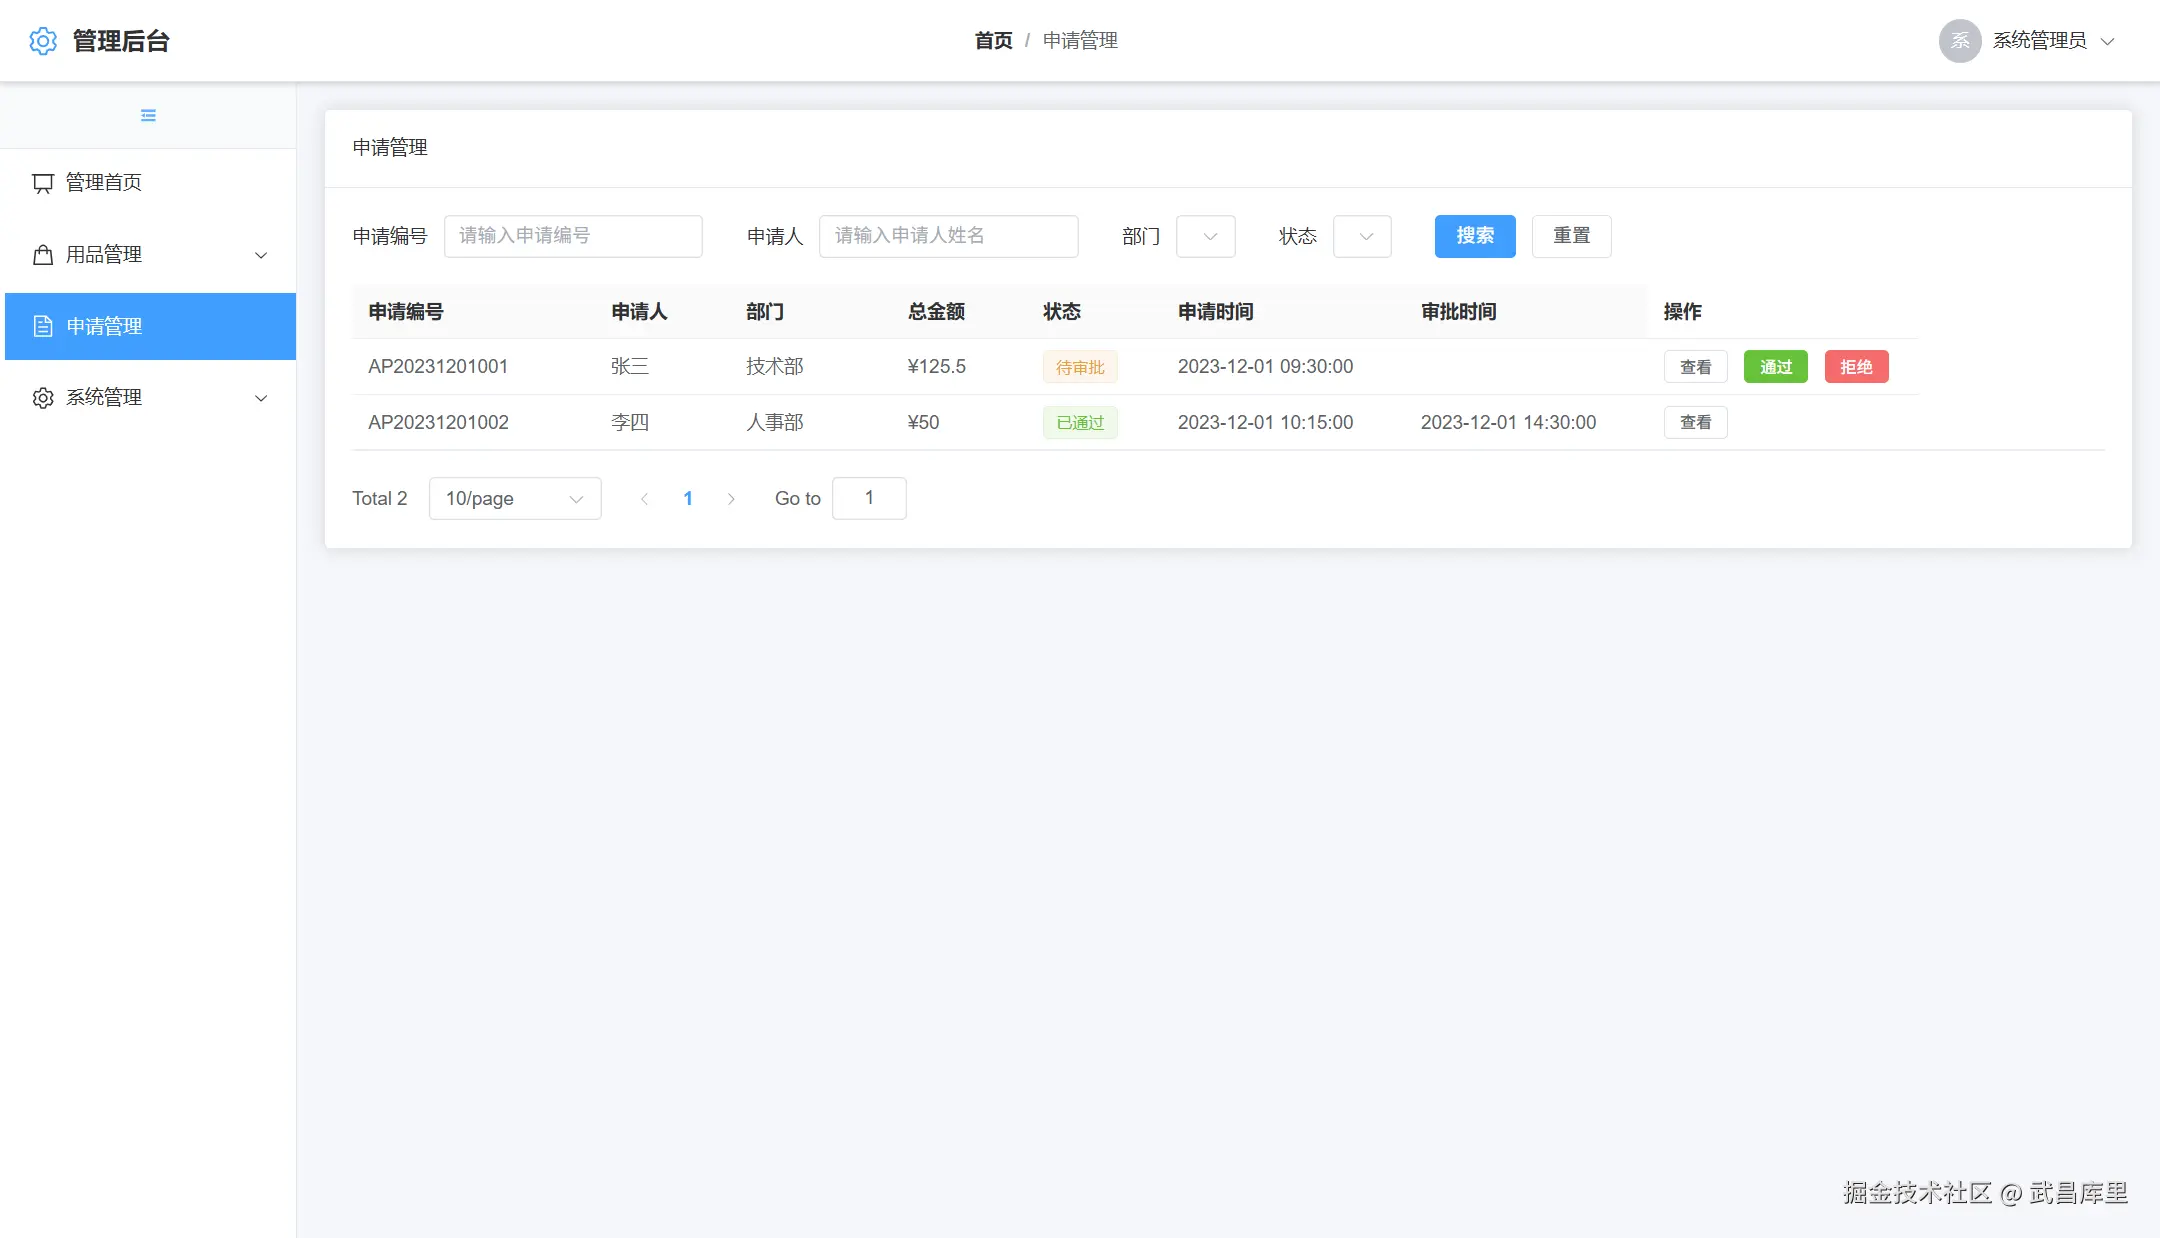Viewport: 2160px width, 1238px height.
Task: Click the blue 搜索 button
Action: (x=1474, y=236)
